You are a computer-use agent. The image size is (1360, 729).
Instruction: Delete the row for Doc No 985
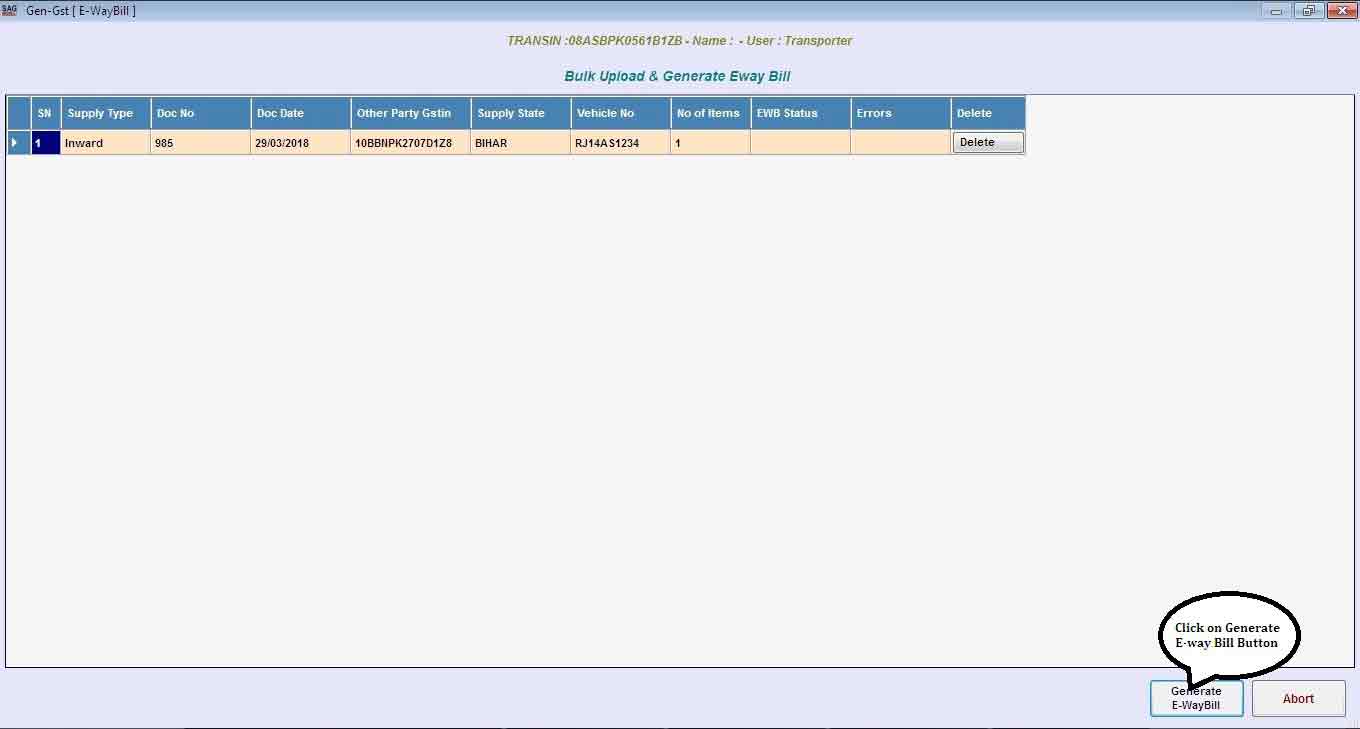pos(987,143)
